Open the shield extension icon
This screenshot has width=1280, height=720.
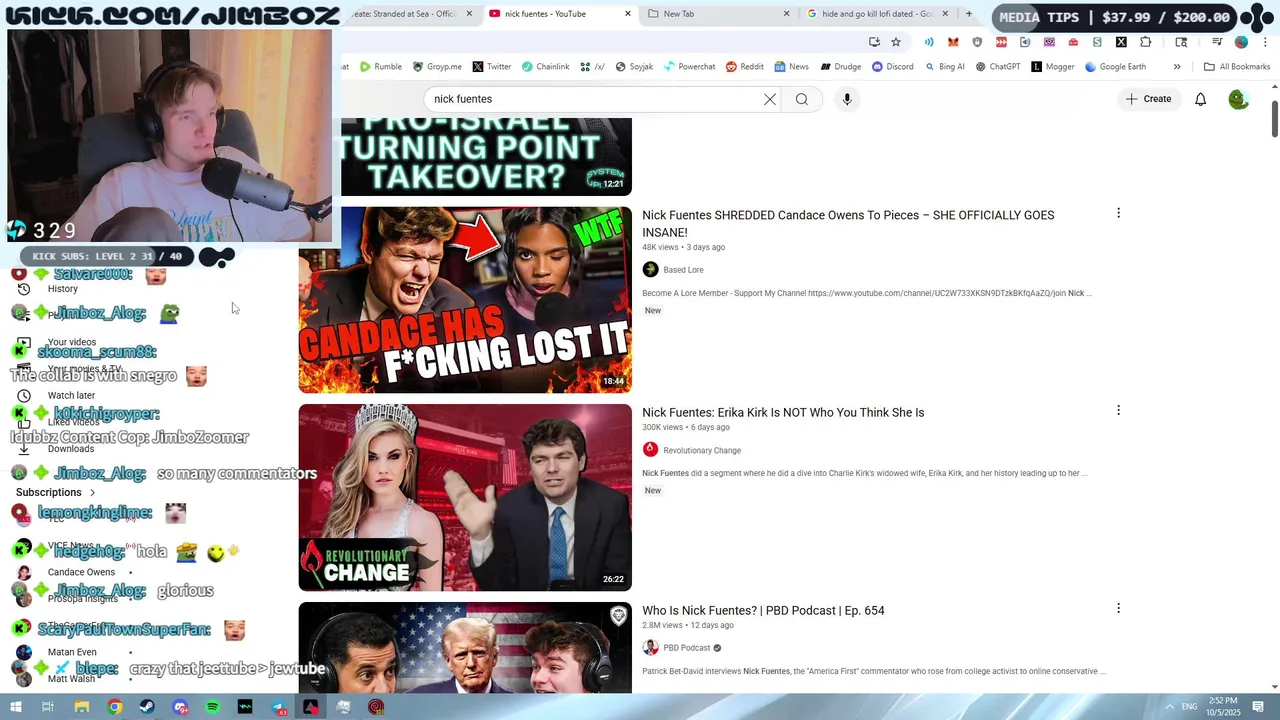pos(977,42)
